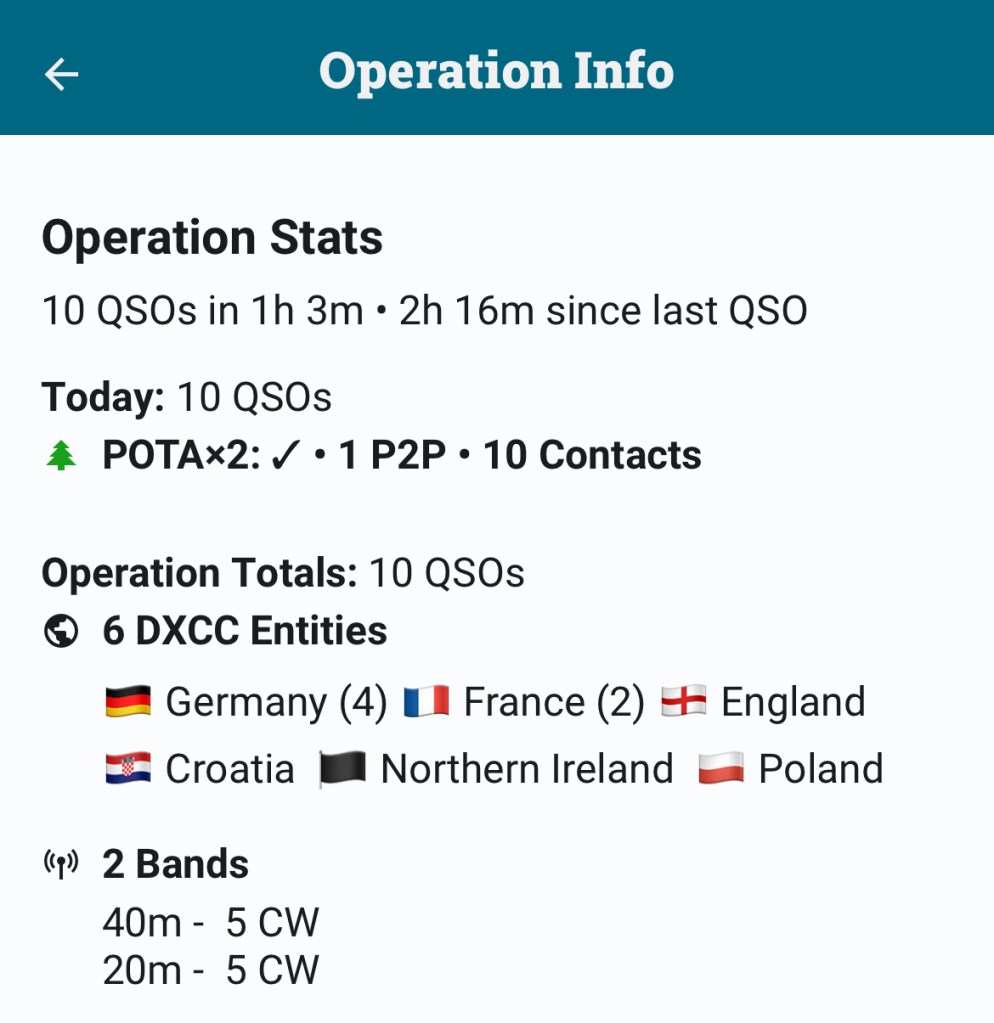Viewport: 994px width, 1023px height.
Task: Select the 6 DXCC Entities label
Action: [245, 631]
